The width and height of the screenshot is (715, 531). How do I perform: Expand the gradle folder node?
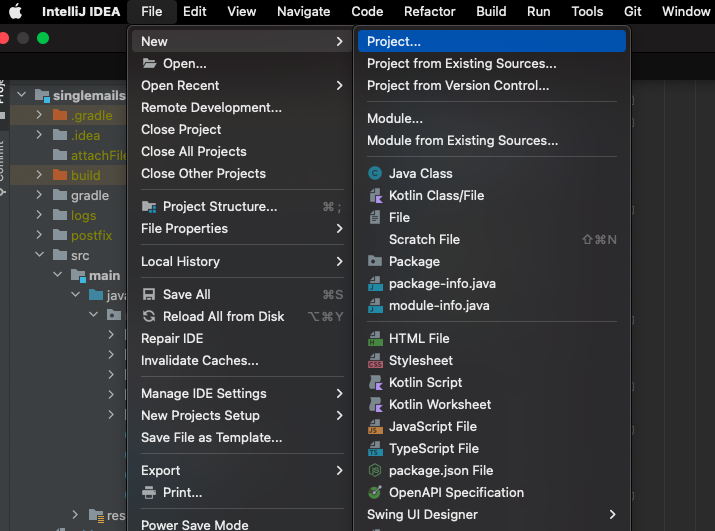pos(39,195)
